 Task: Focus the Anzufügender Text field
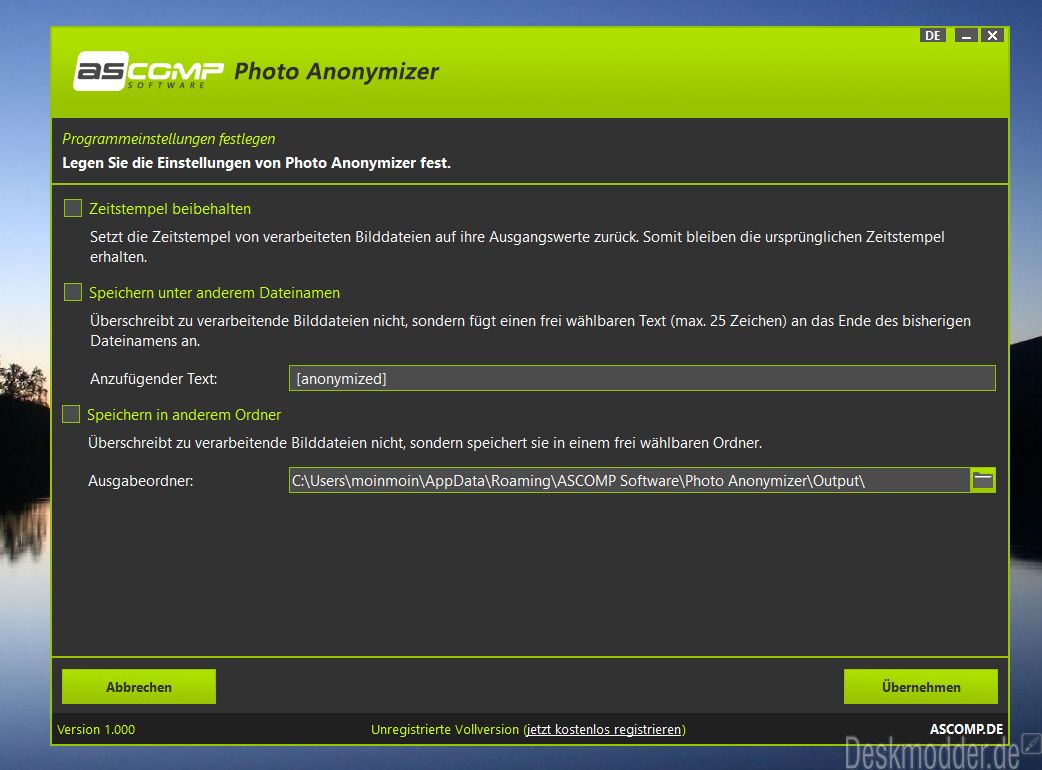point(642,378)
